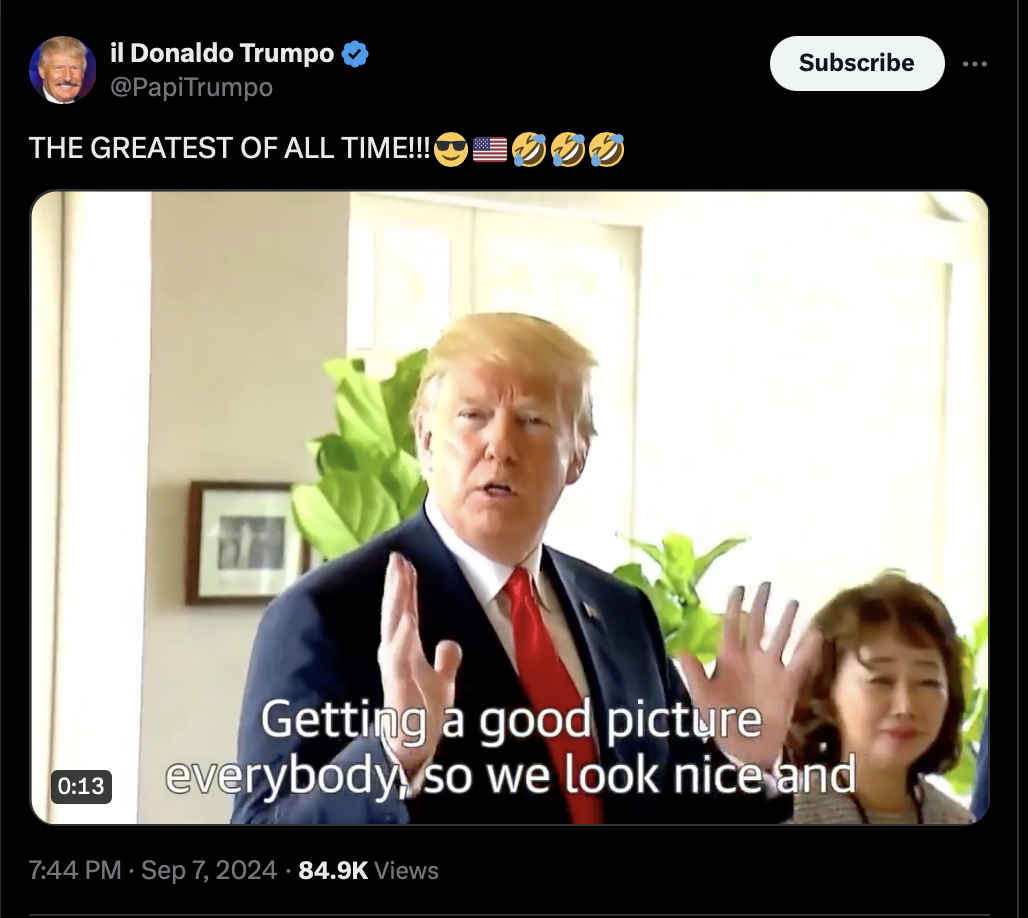
Task: Click the first rolling-laughing emoji
Action: tap(529, 149)
